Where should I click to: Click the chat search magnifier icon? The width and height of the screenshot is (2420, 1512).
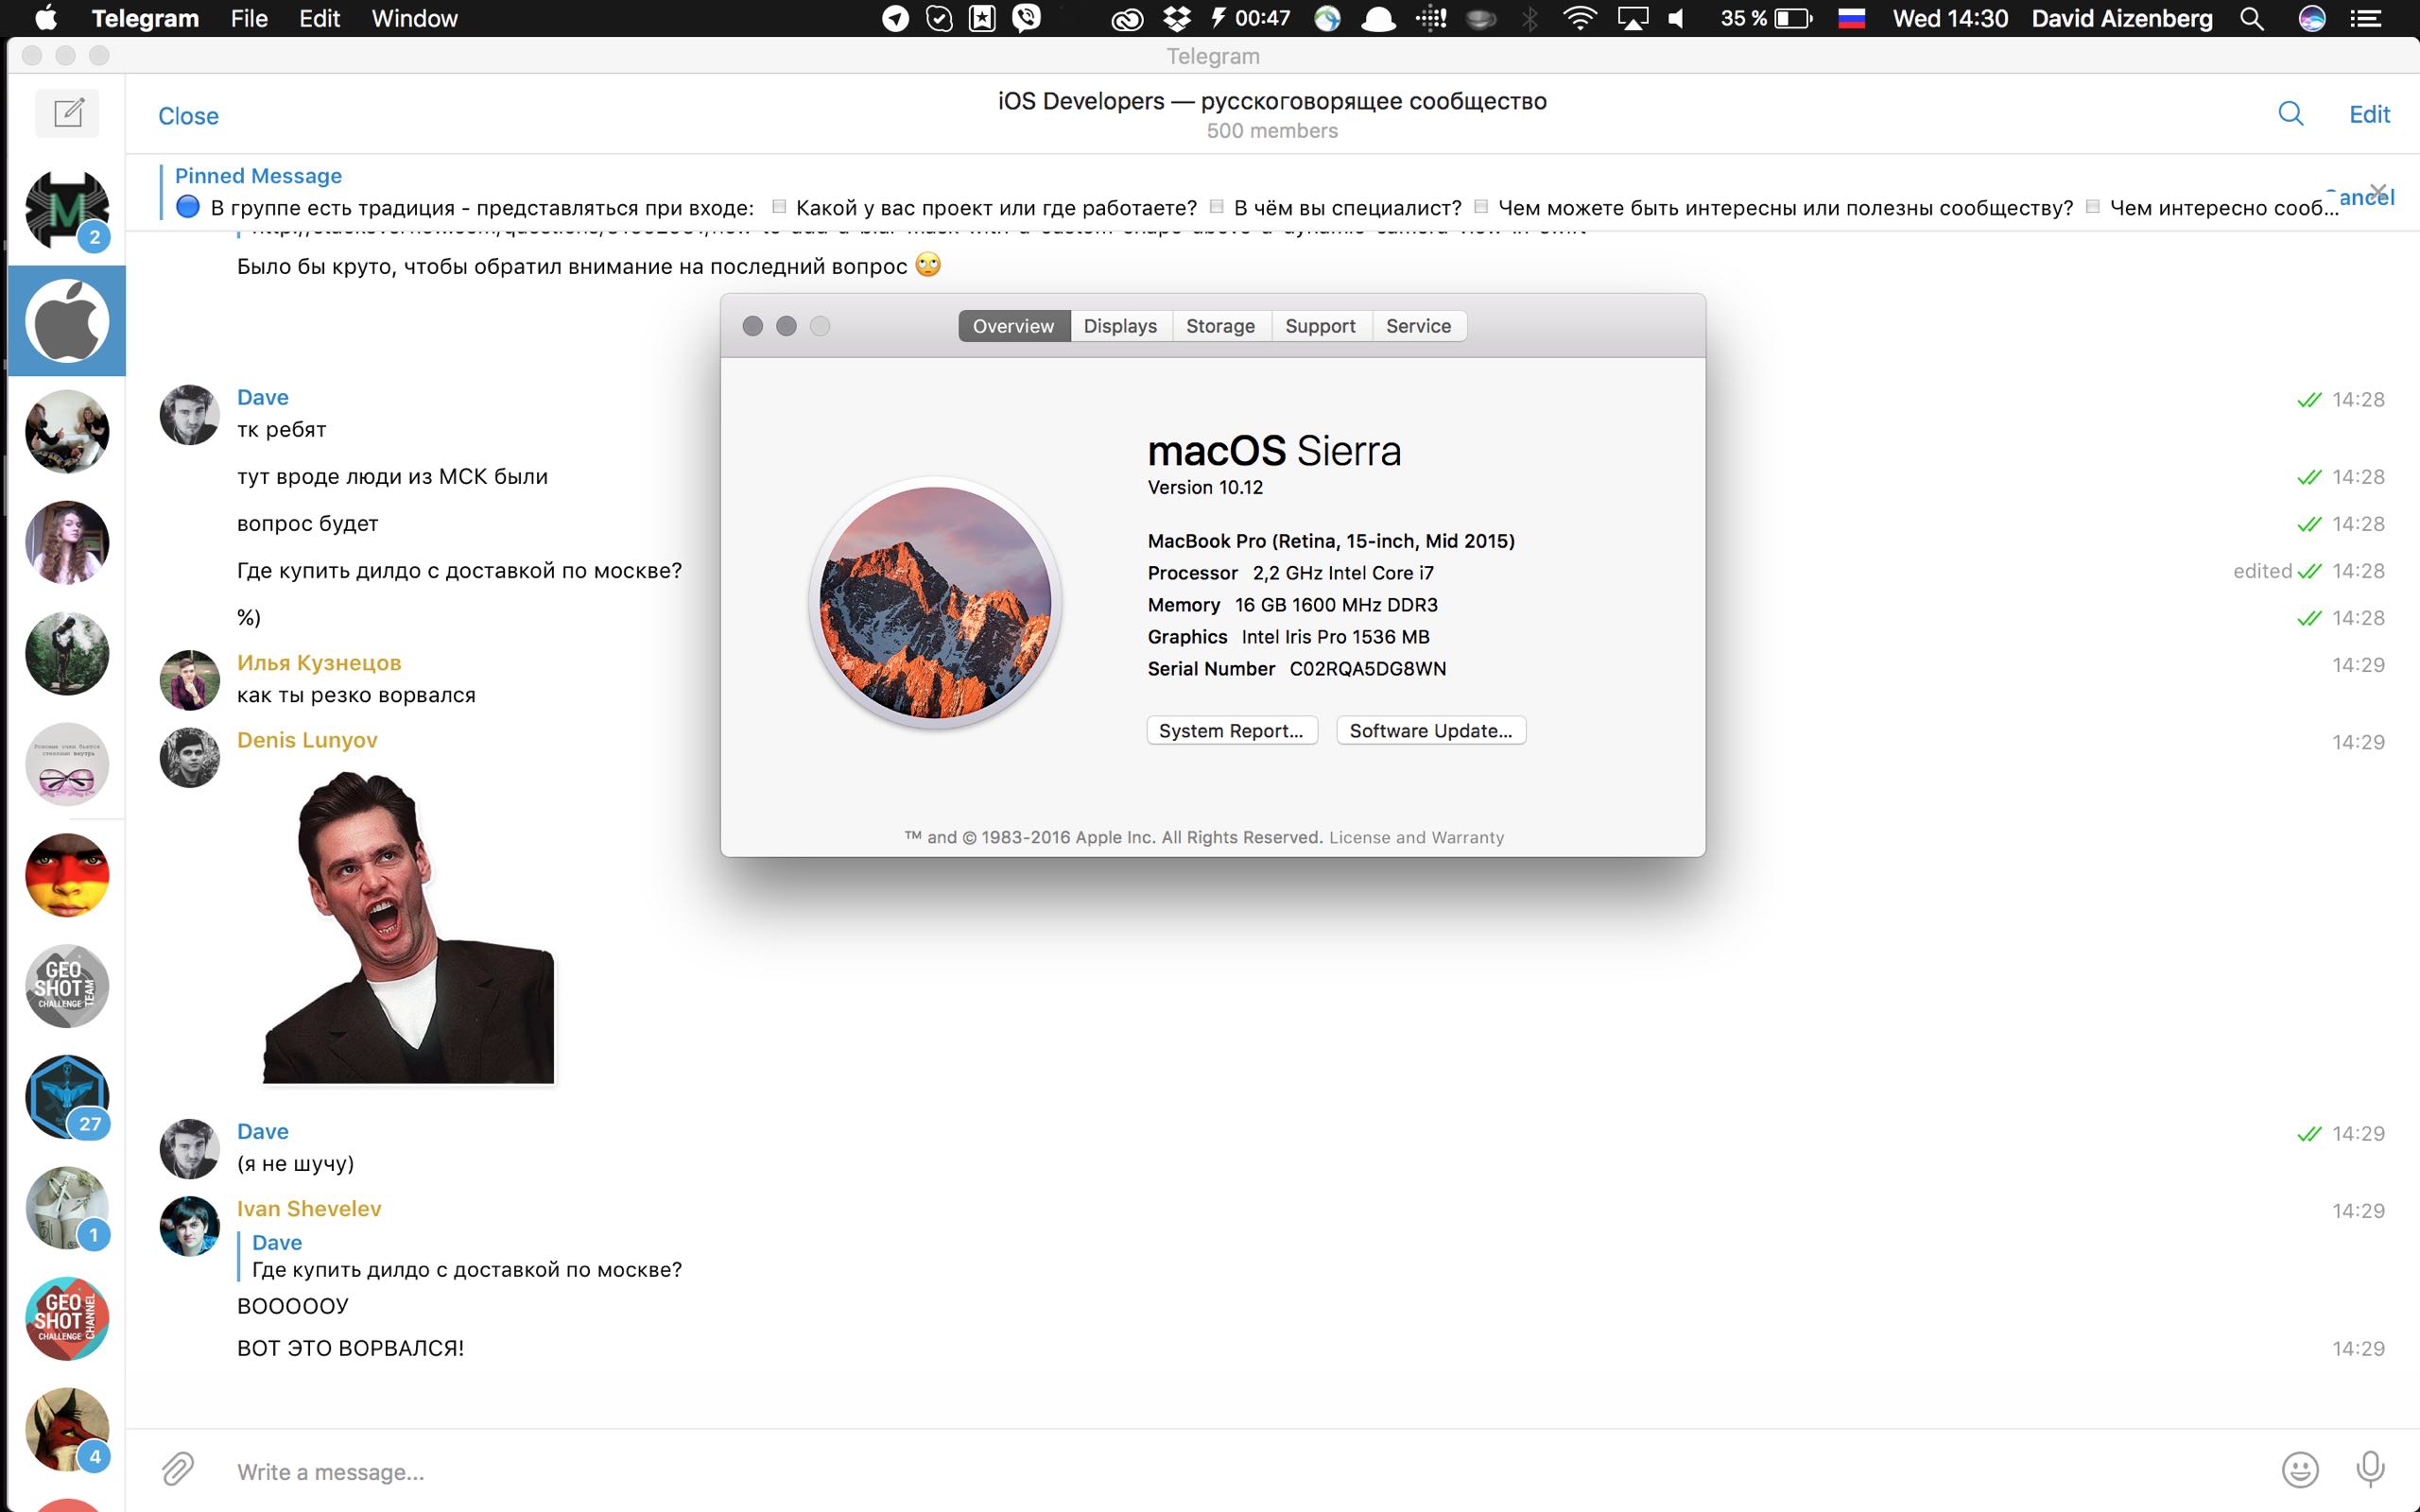tap(2290, 114)
